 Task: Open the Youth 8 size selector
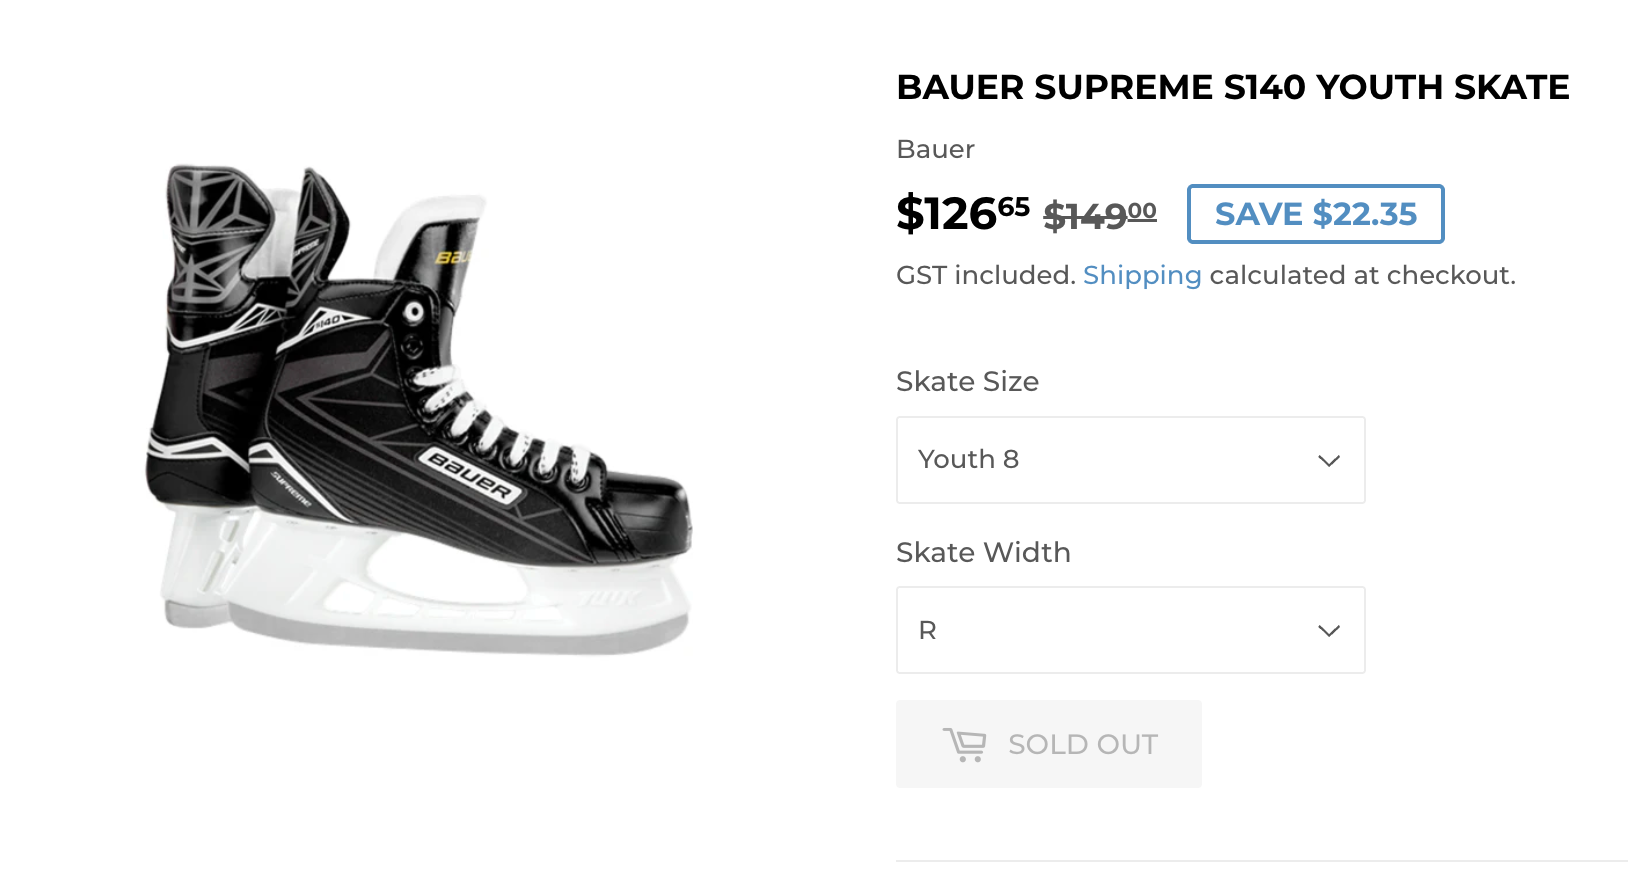1130,460
